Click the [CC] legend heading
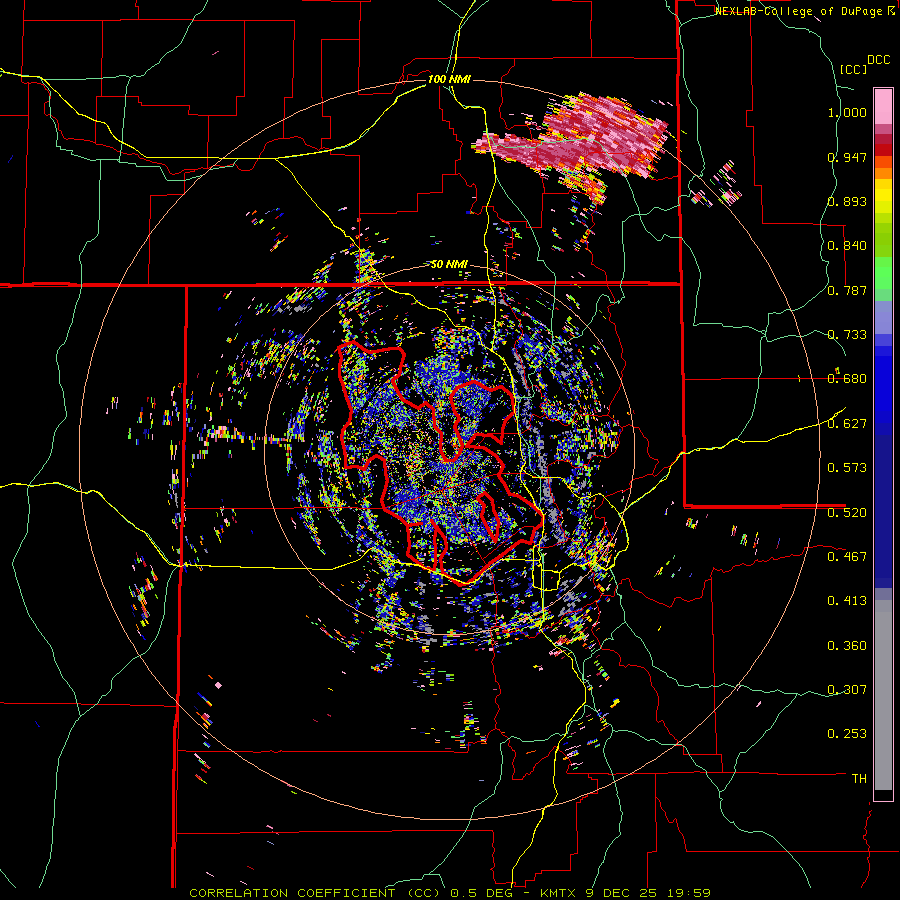This screenshot has height=900, width=900. point(853,69)
